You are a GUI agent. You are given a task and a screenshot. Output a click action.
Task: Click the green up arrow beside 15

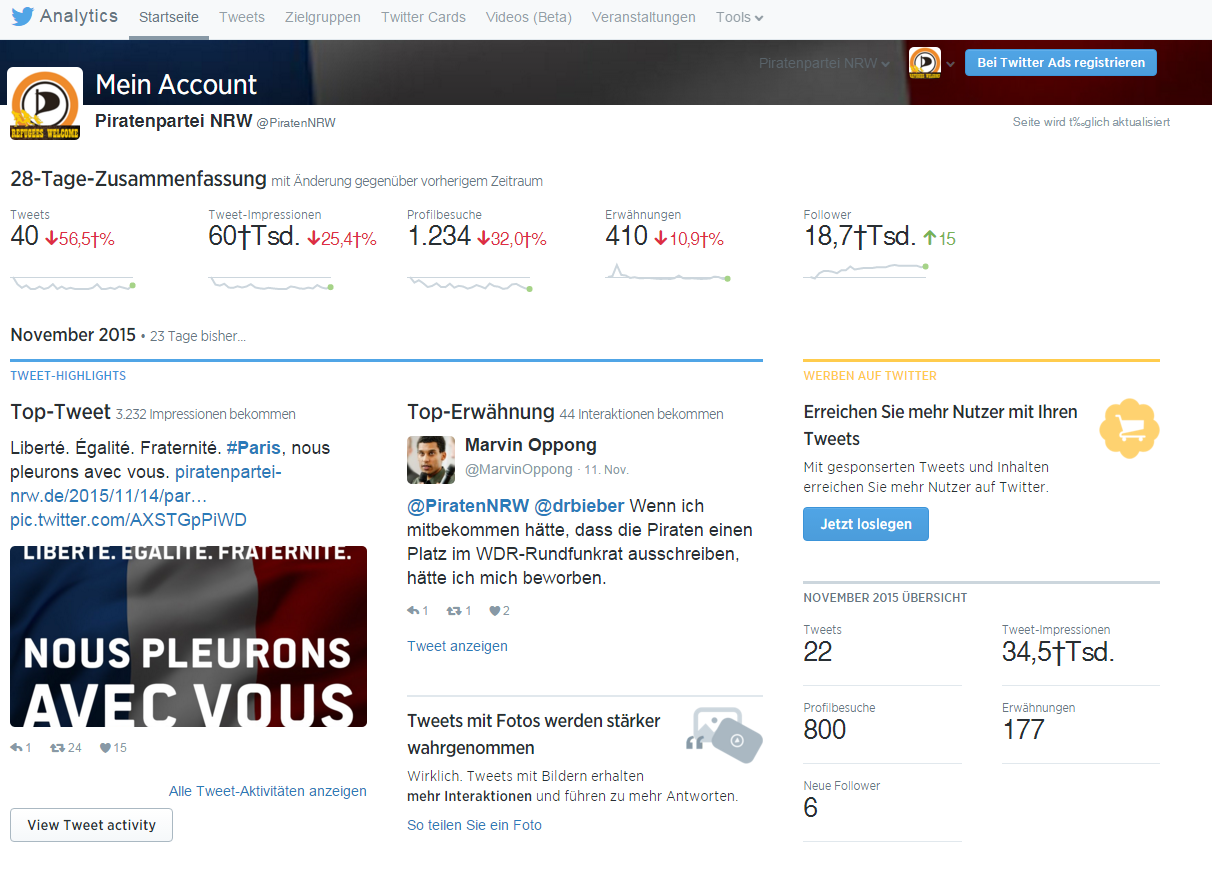pyautogui.click(x=929, y=239)
